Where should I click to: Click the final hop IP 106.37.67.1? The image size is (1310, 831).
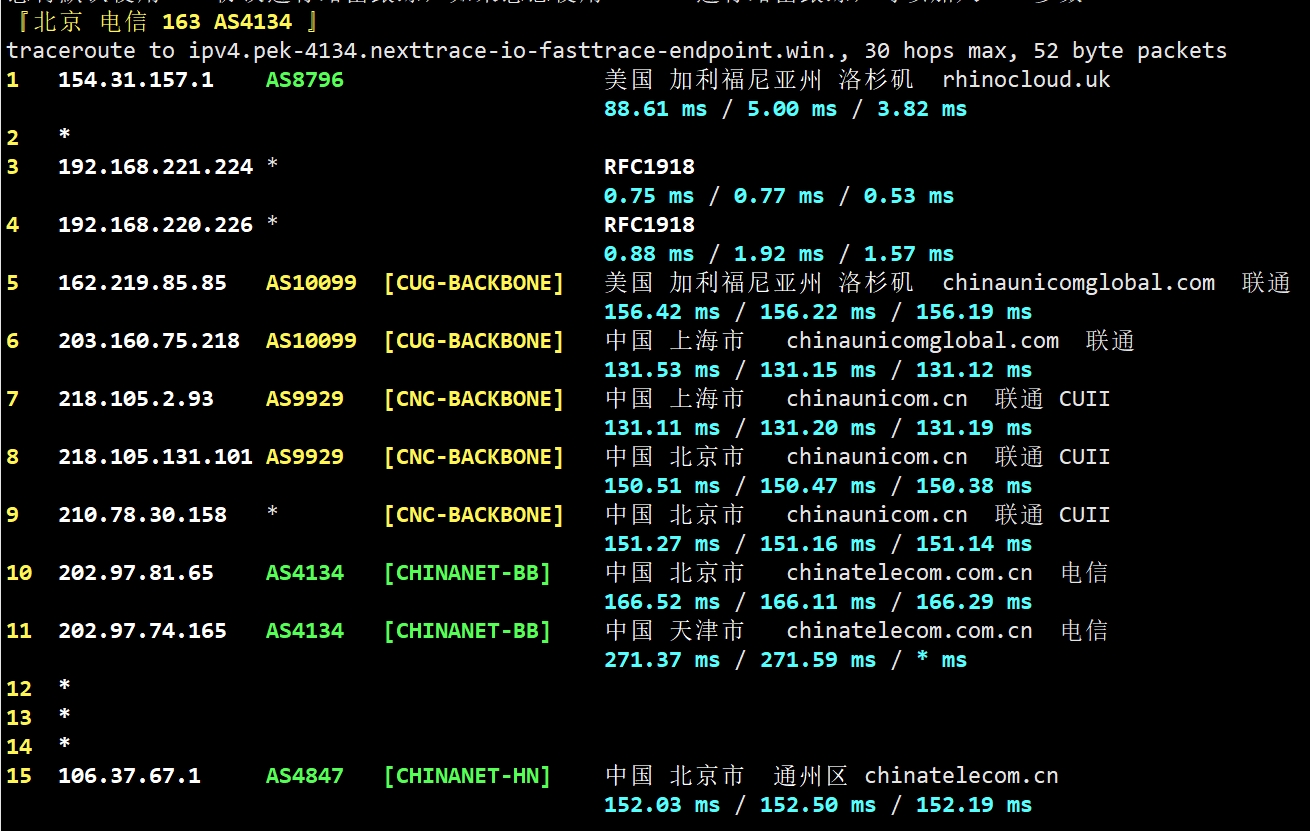click(x=129, y=776)
